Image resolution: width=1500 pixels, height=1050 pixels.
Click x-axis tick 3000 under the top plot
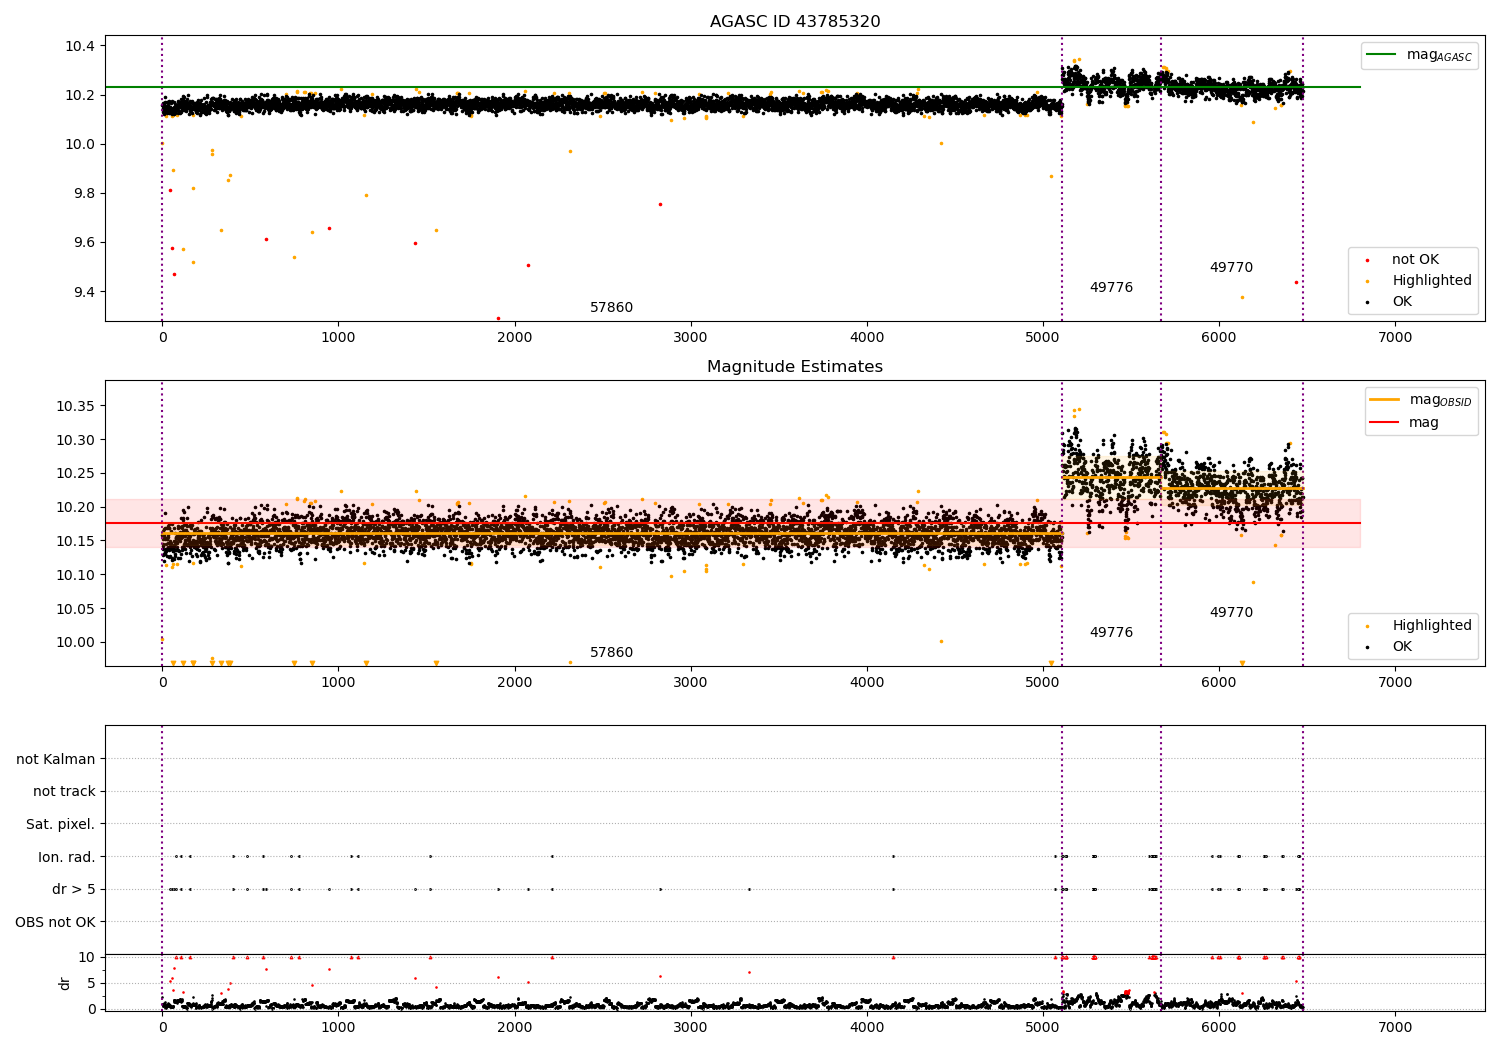(690, 338)
